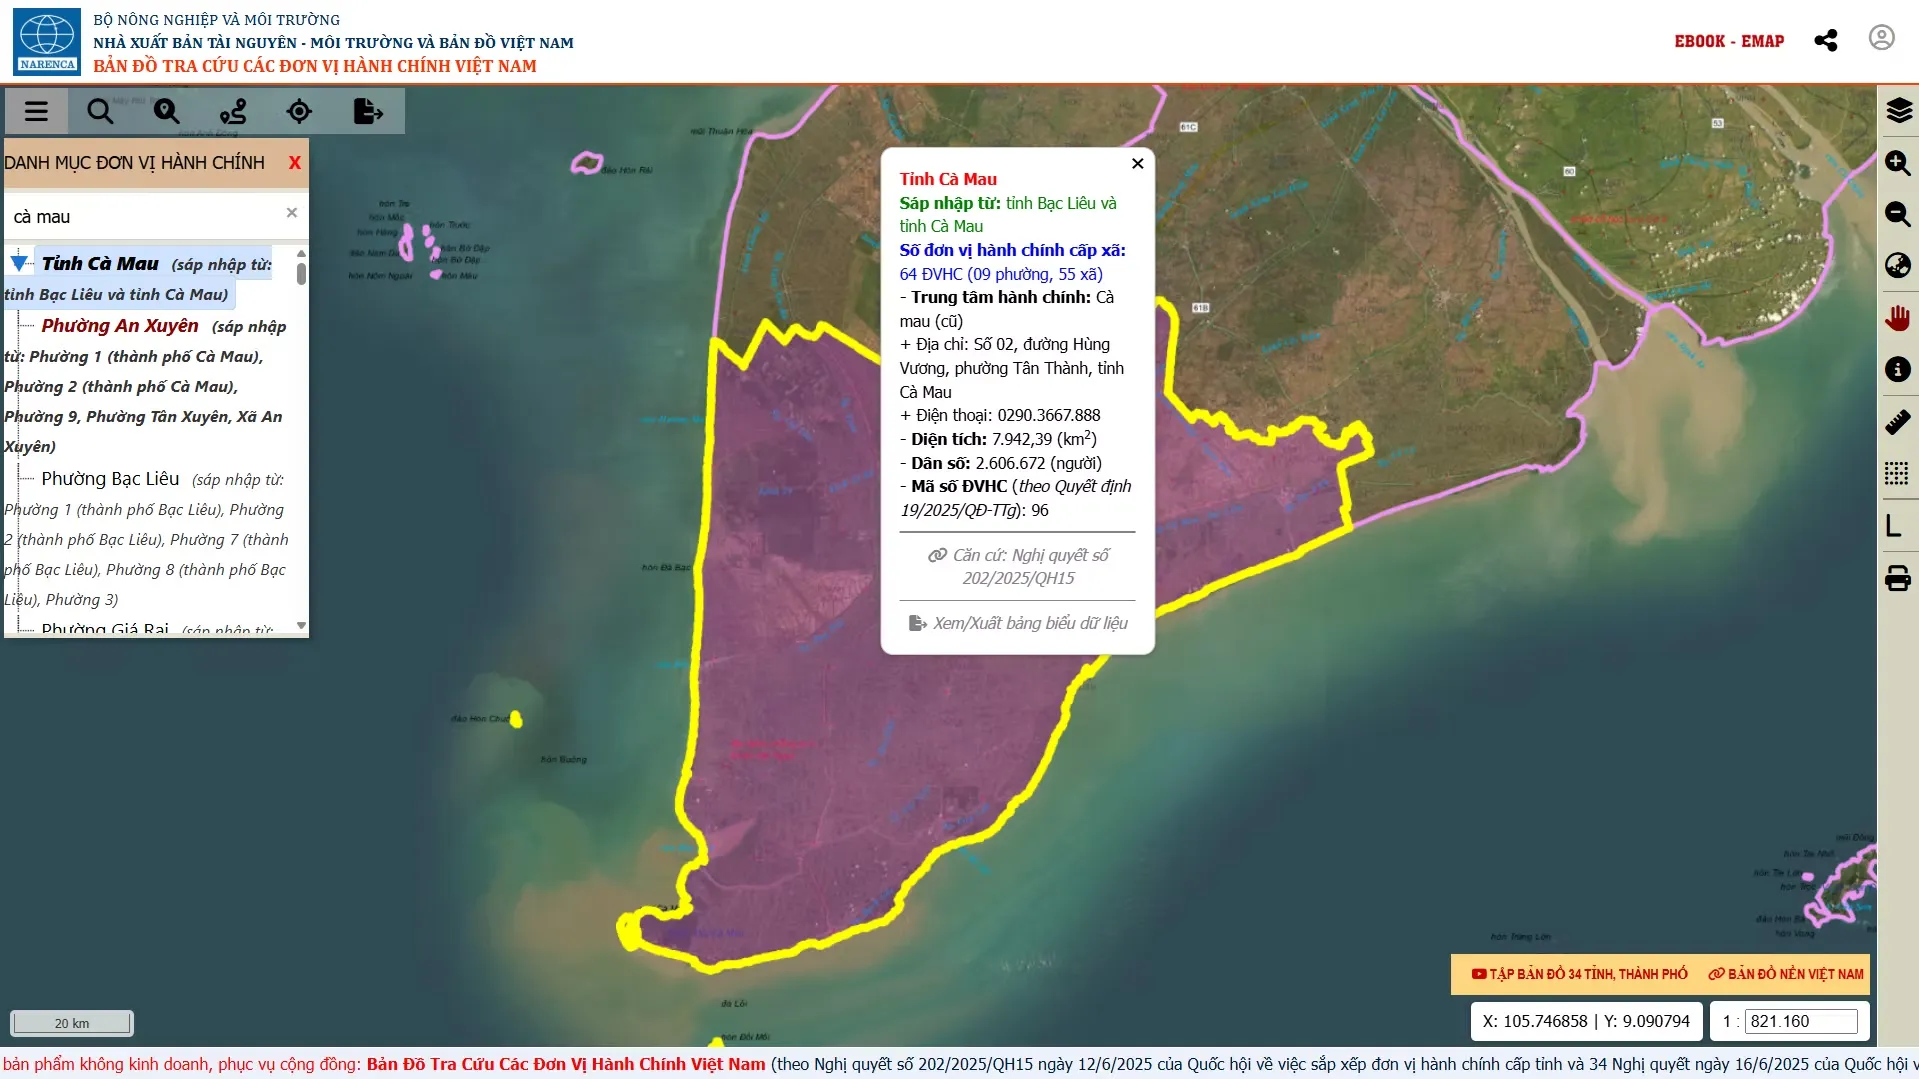The image size is (1919, 1079).
Task: Click the globe full-extent icon
Action: (1898, 265)
